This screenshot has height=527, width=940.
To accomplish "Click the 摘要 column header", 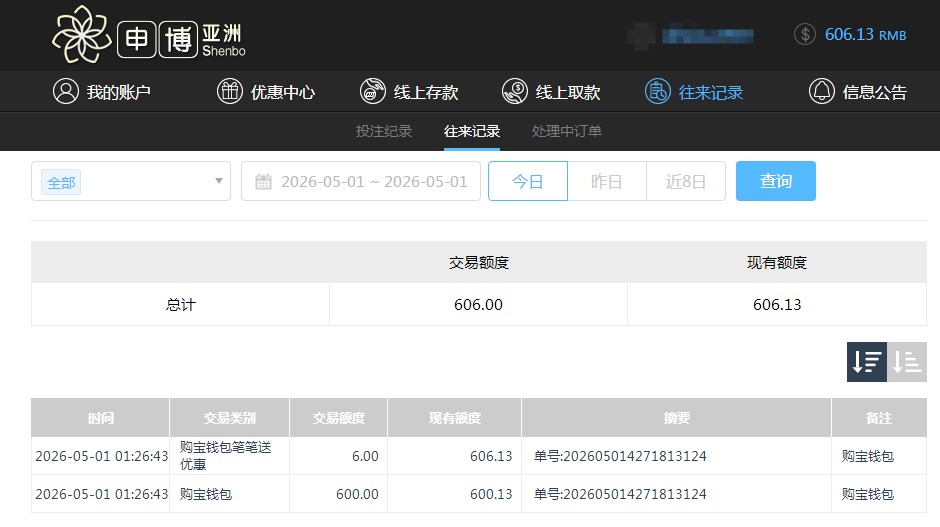I will tap(676, 418).
